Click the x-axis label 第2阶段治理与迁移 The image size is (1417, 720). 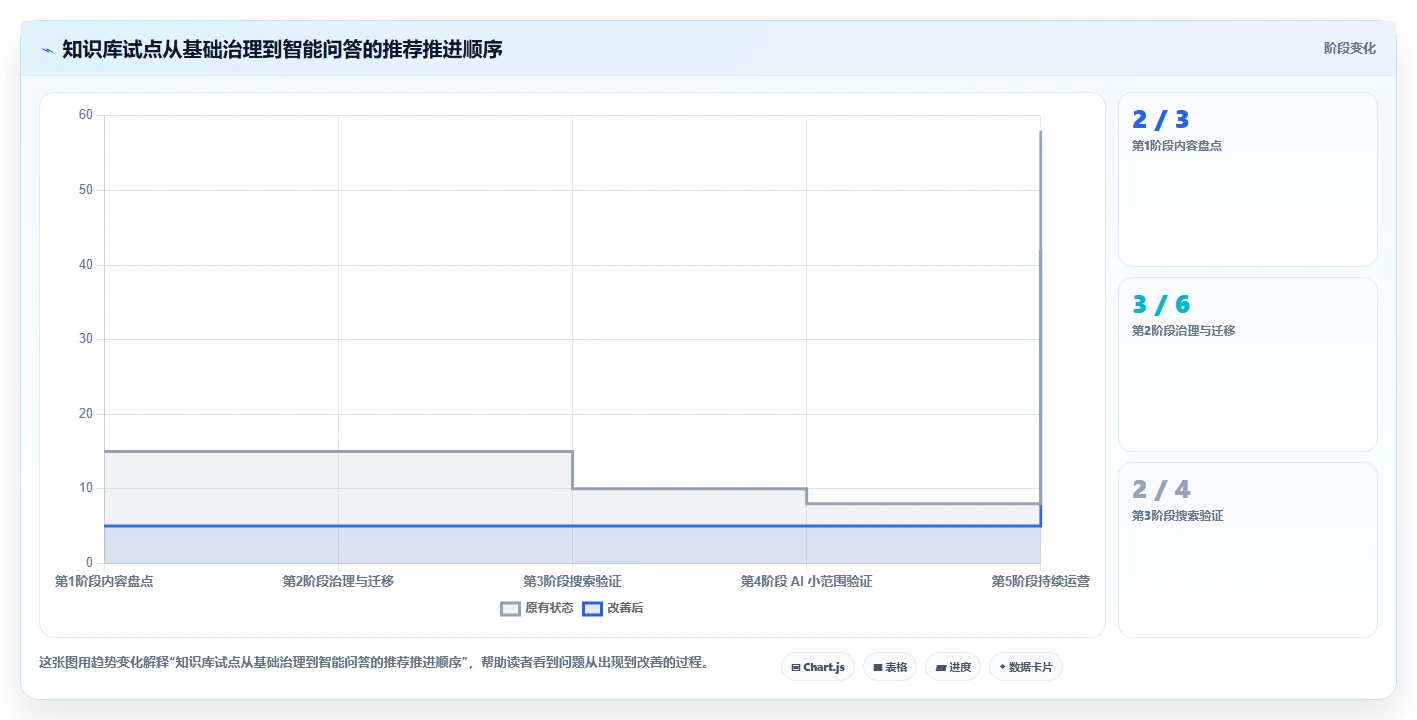338,581
